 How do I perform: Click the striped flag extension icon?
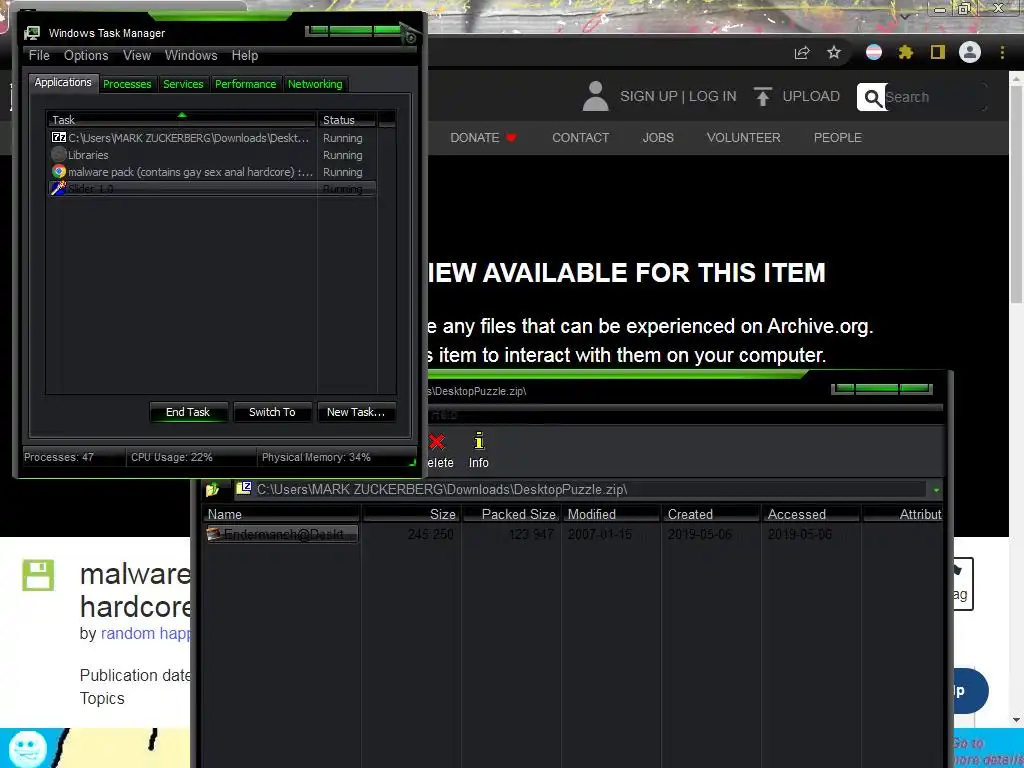coord(874,52)
